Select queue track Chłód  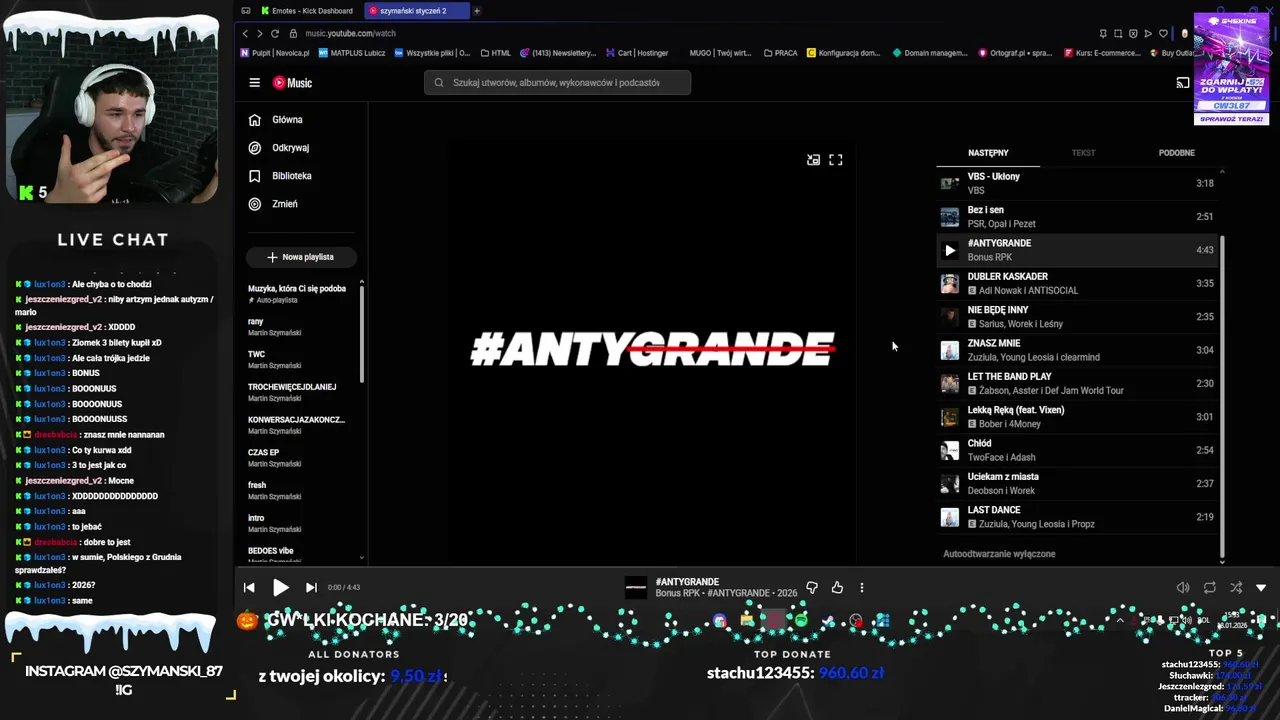pyautogui.click(x=1077, y=450)
